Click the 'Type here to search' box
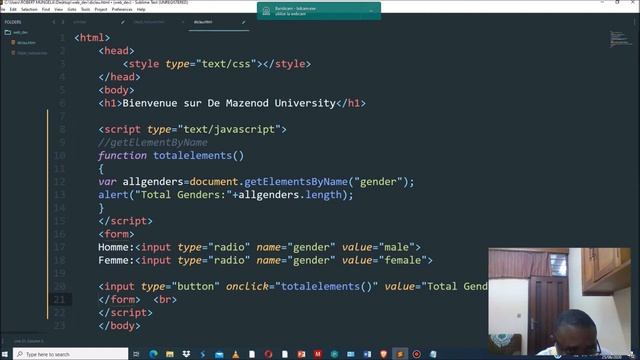This screenshot has width=640, height=360. click(x=71, y=354)
